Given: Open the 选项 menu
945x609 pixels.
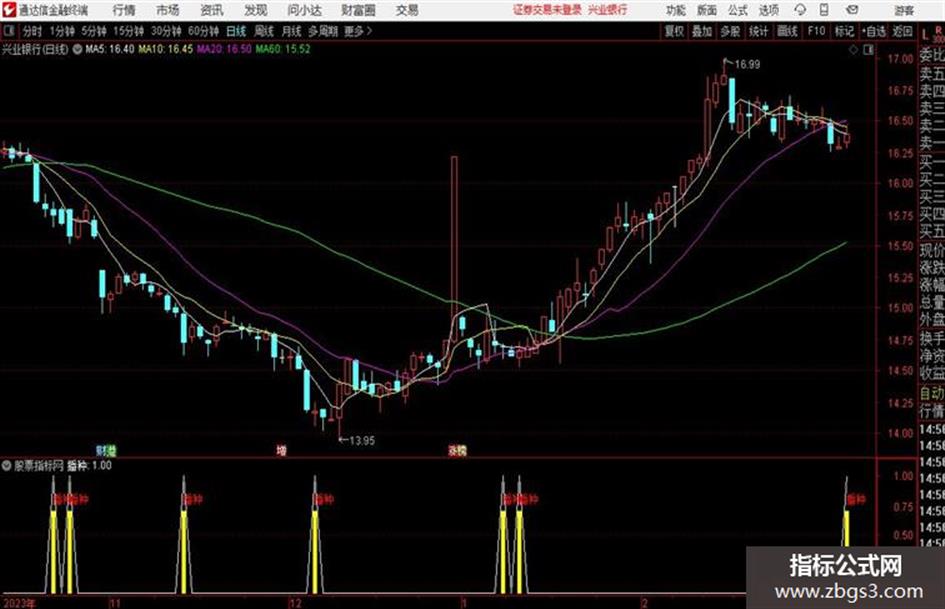Looking at the screenshot, I should [768, 10].
